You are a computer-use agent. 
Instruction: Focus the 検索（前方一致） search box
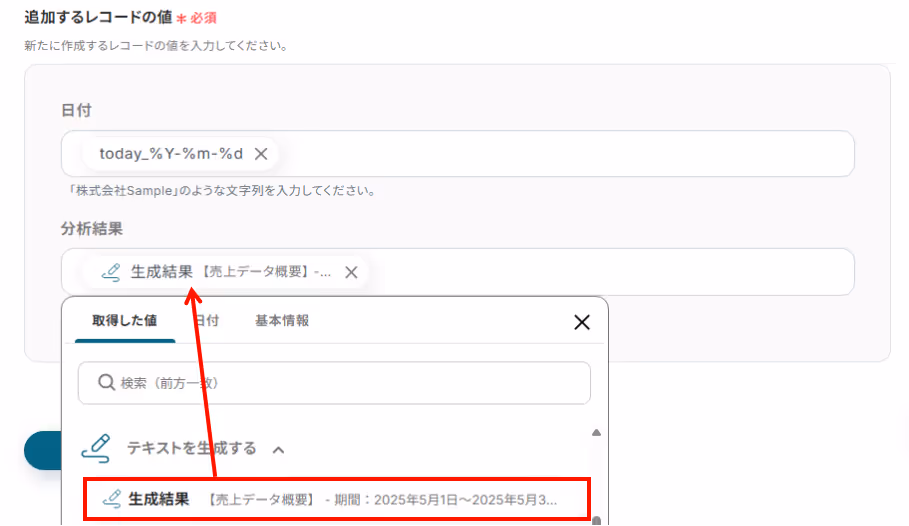point(334,383)
